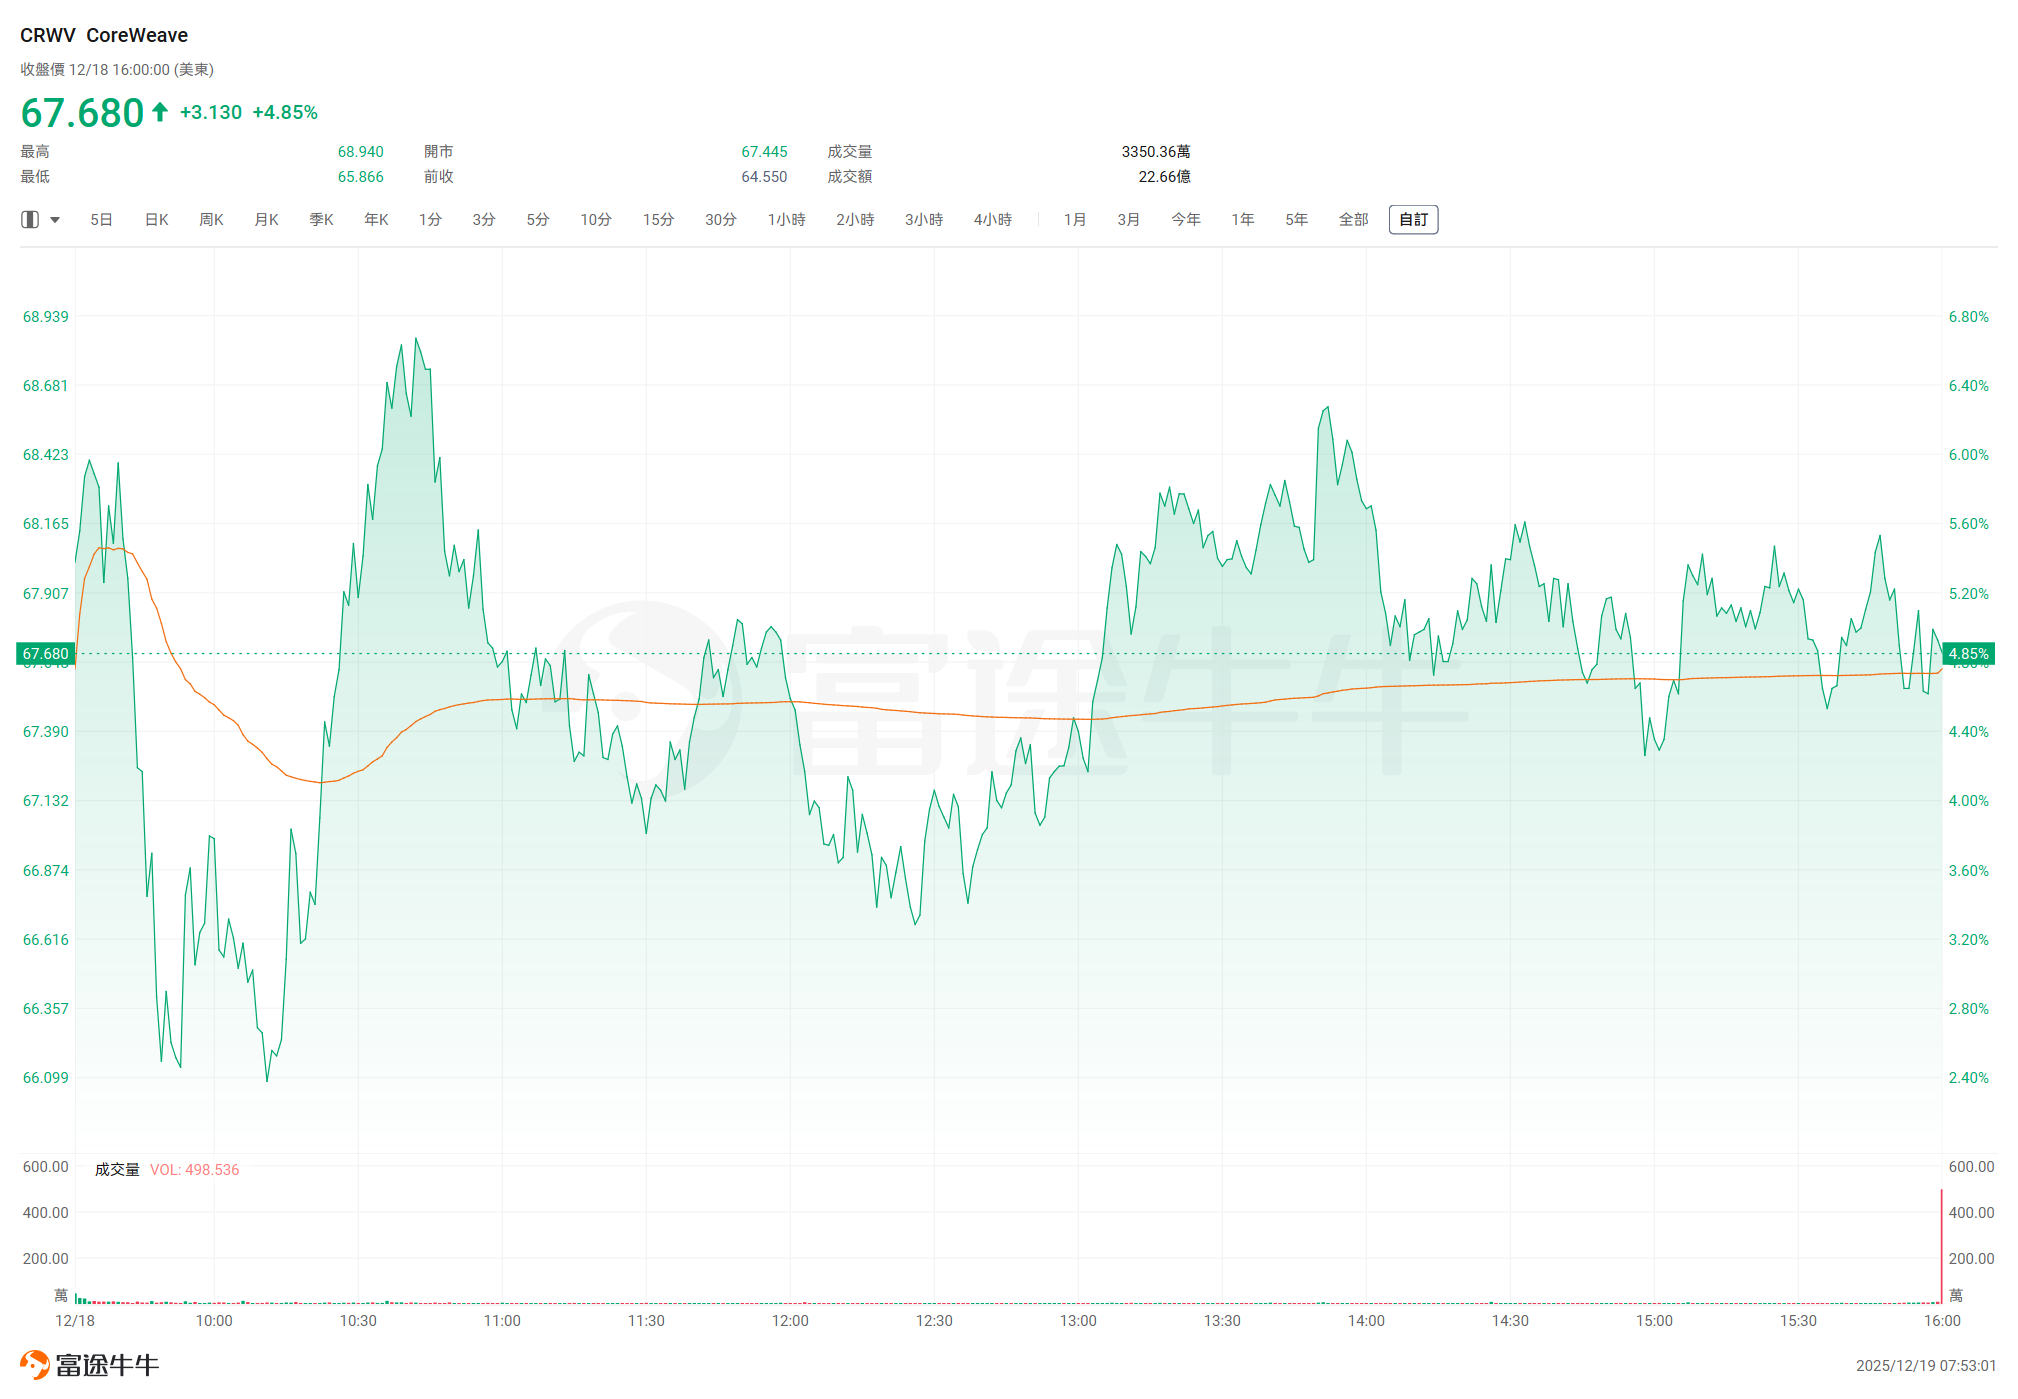Screen dimensions: 2018x1399
Task: Open the 年K chart view
Action: point(376,219)
